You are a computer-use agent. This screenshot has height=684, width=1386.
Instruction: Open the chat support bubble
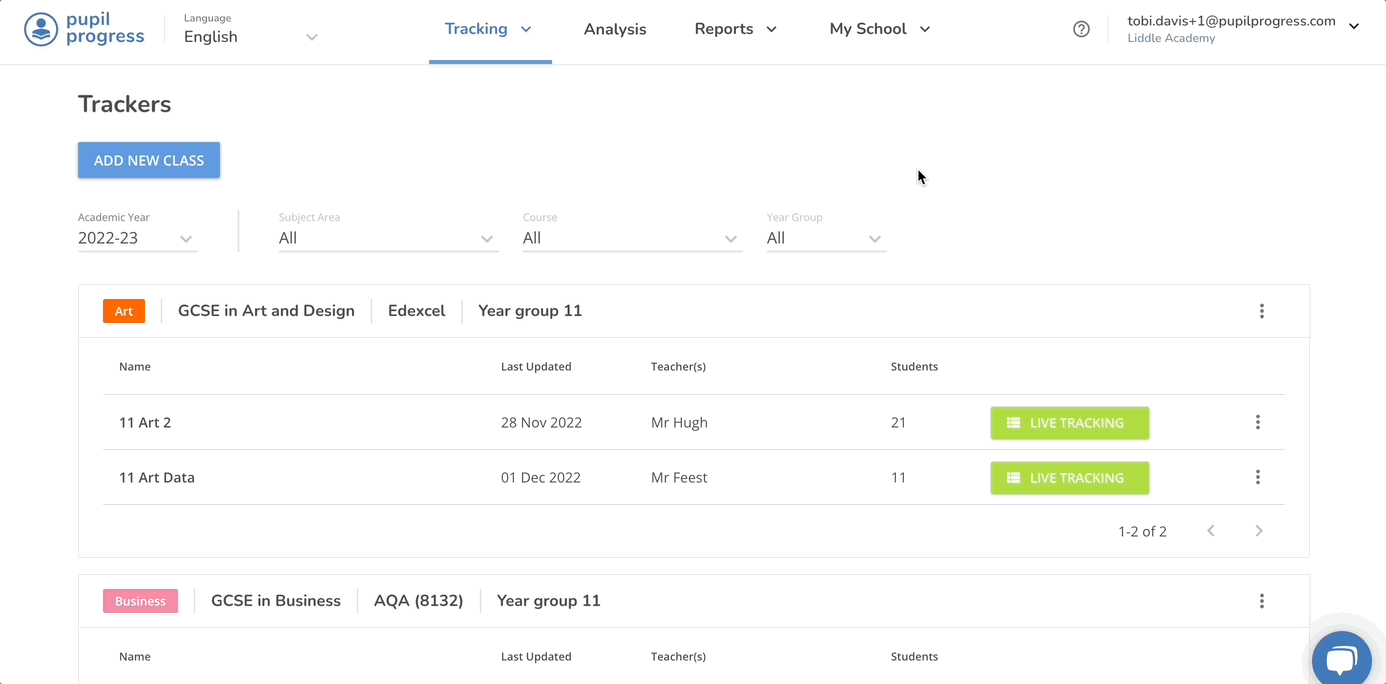tap(1341, 659)
